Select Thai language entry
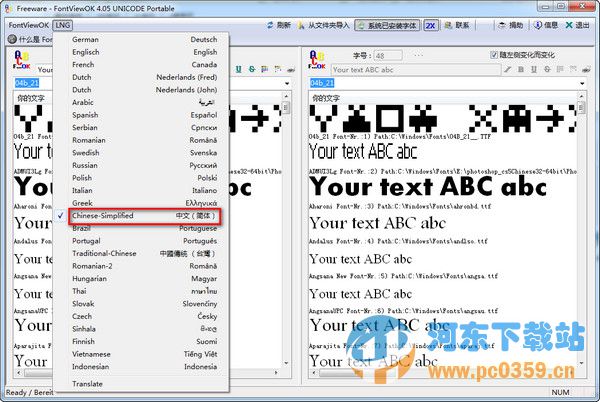 tap(145, 291)
